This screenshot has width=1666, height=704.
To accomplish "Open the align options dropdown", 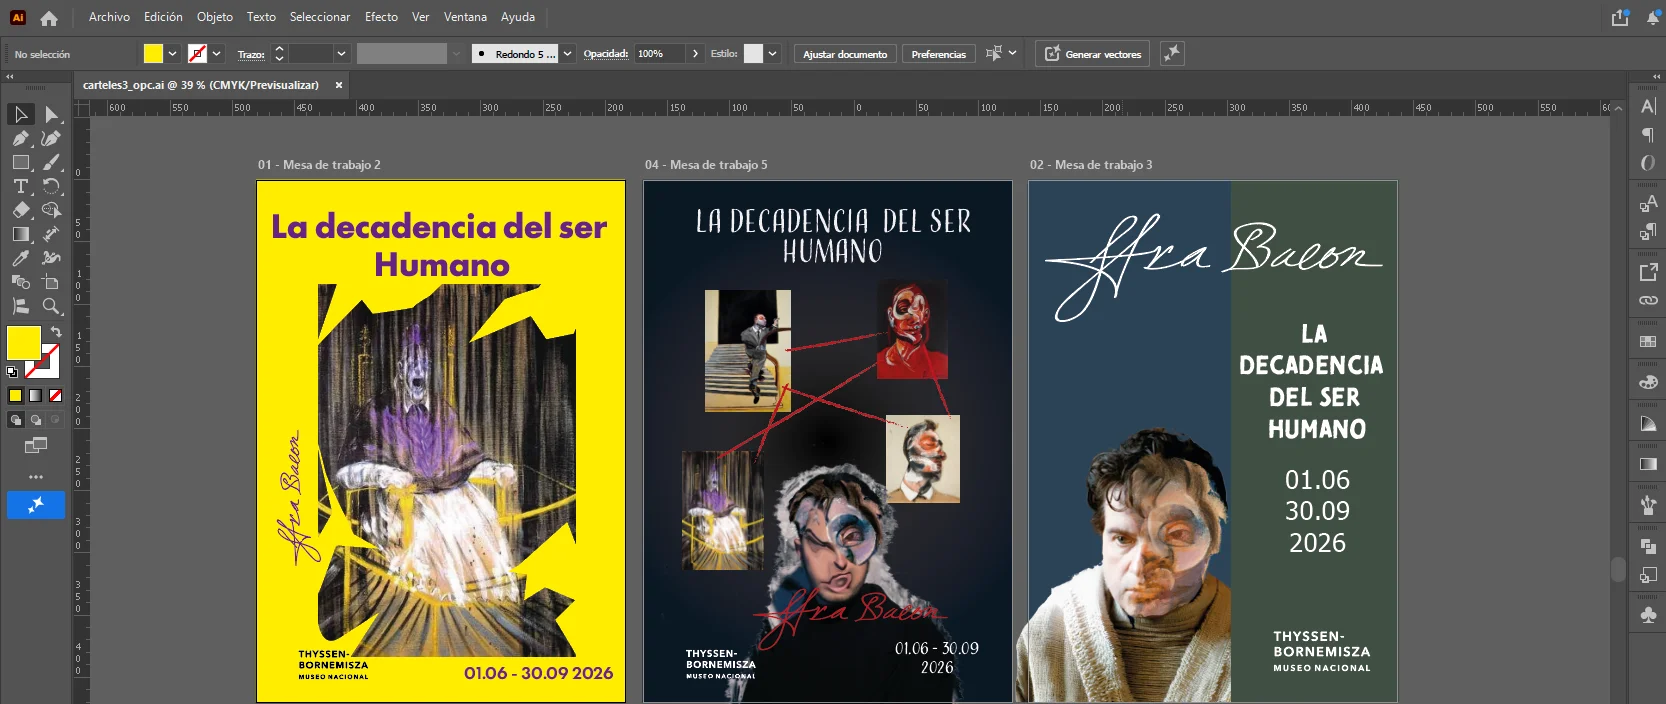I will pos(1012,54).
